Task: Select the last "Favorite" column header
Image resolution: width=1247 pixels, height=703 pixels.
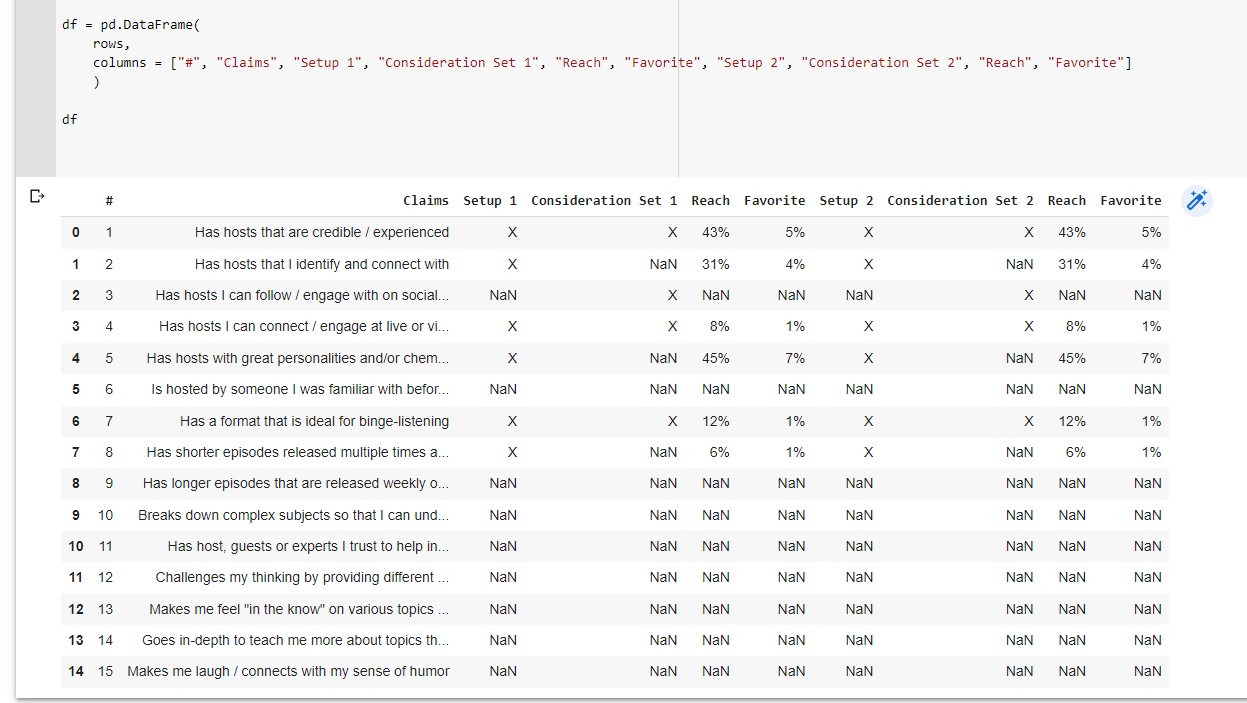Action: click(x=1131, y=200)
